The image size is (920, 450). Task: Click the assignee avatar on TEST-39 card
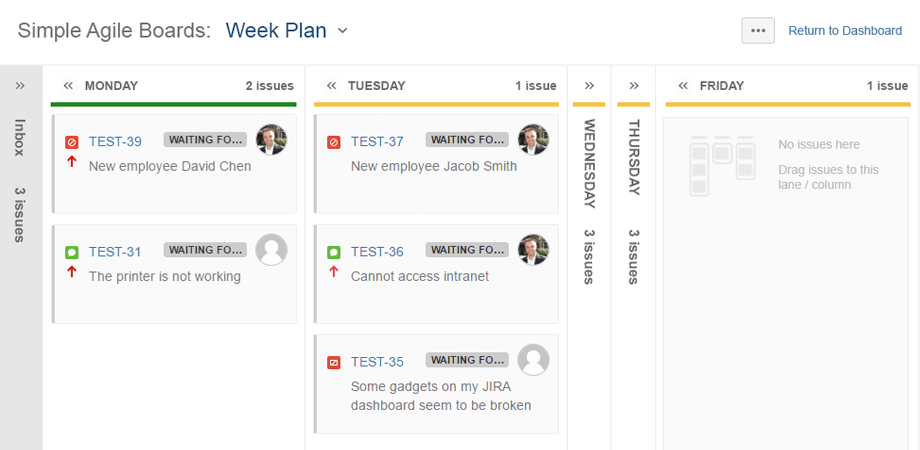(x=272, y=140)
